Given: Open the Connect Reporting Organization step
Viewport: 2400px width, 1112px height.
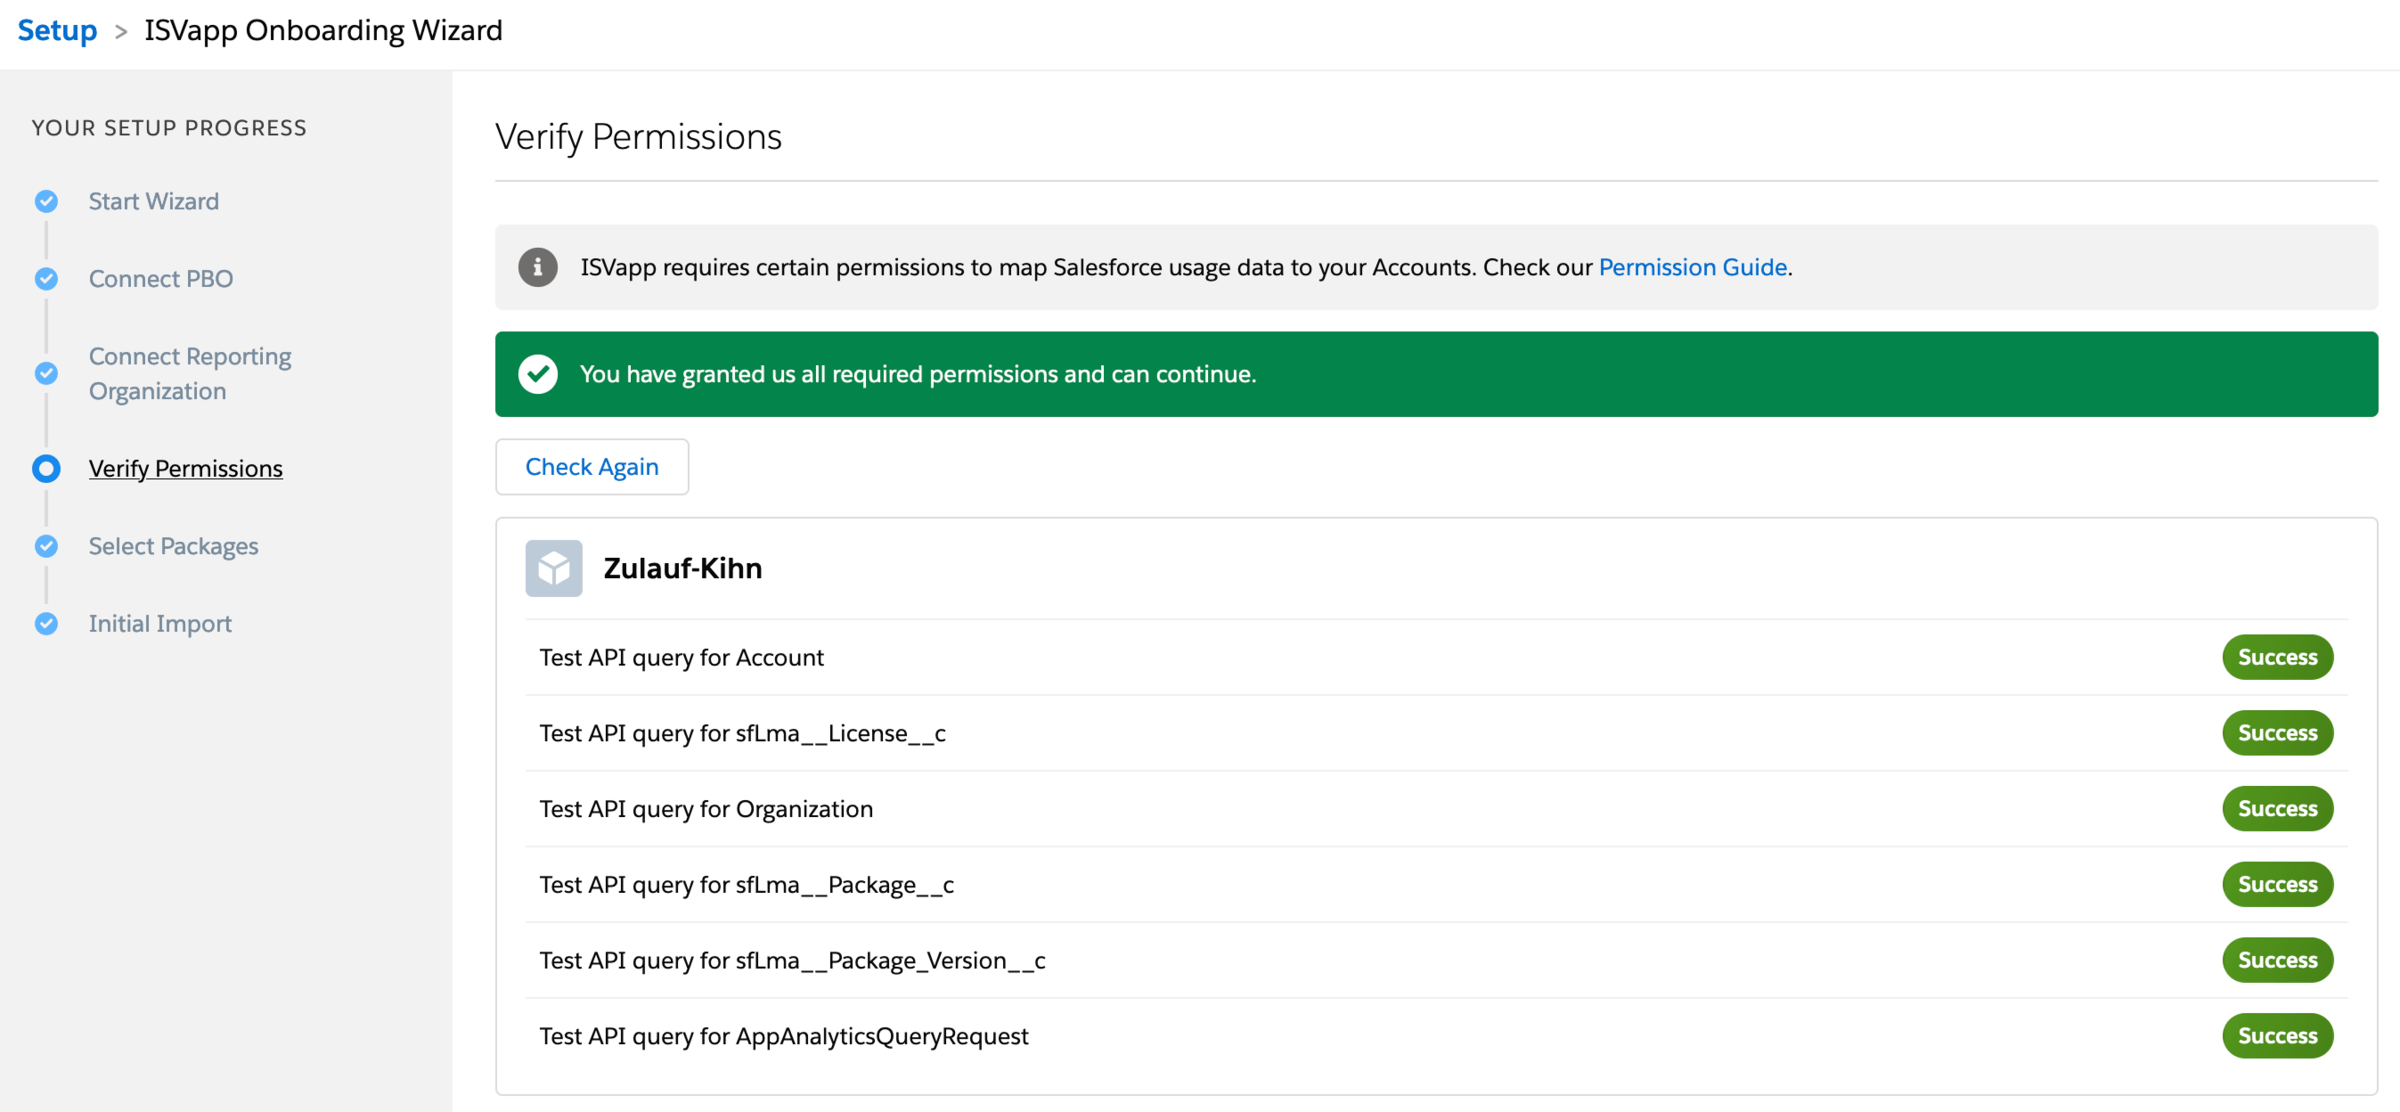Looking at the screenshot, I should point(189,373).
